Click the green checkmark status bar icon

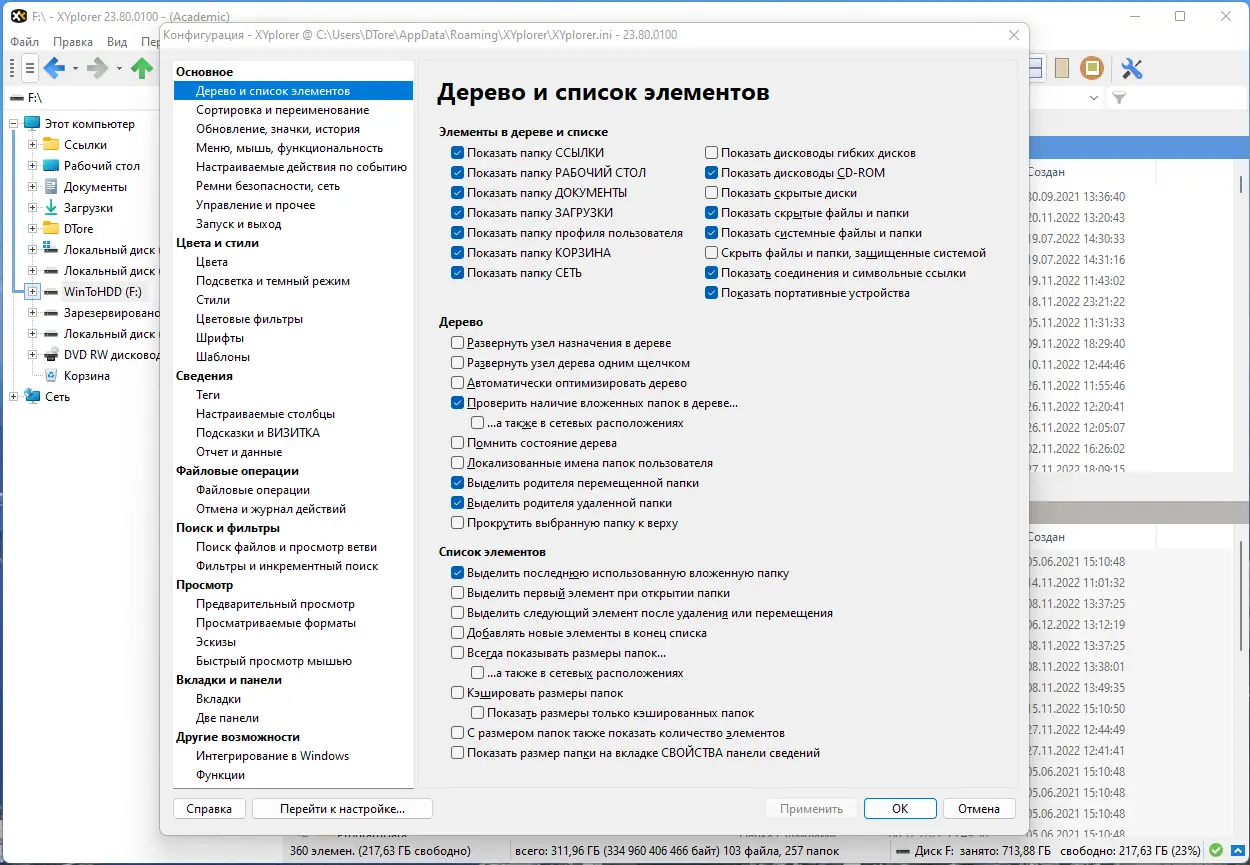tap(1215, 851)
